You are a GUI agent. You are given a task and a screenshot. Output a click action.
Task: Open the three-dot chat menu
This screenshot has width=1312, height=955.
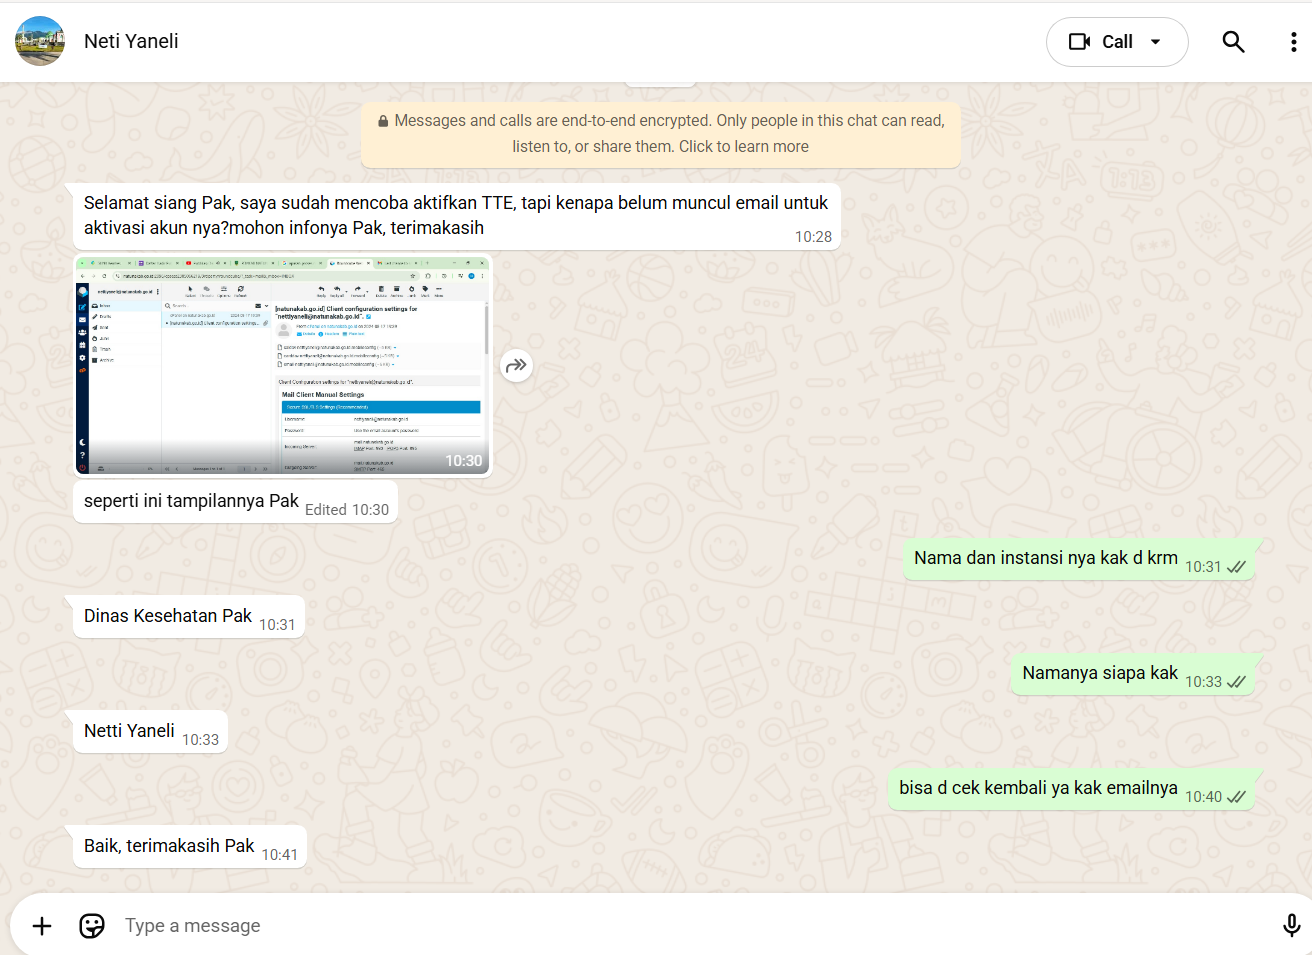point(1293,42)
